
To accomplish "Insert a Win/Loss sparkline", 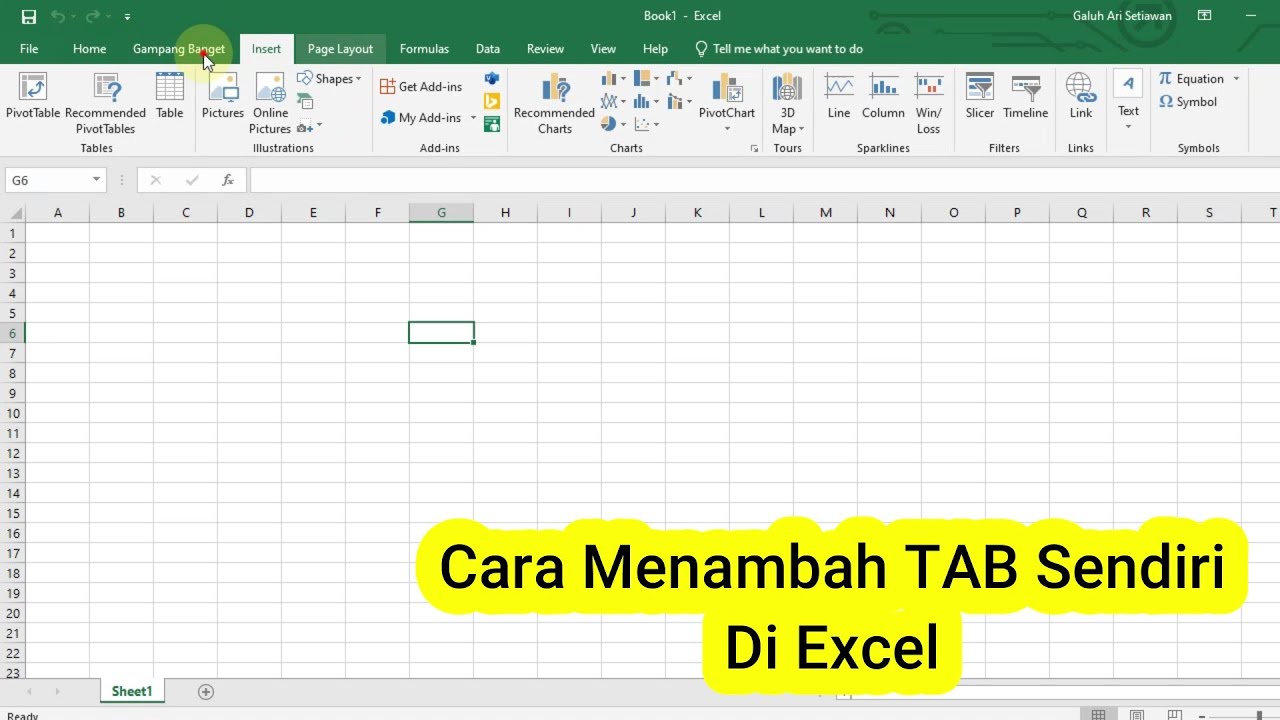I will point(929,103).
